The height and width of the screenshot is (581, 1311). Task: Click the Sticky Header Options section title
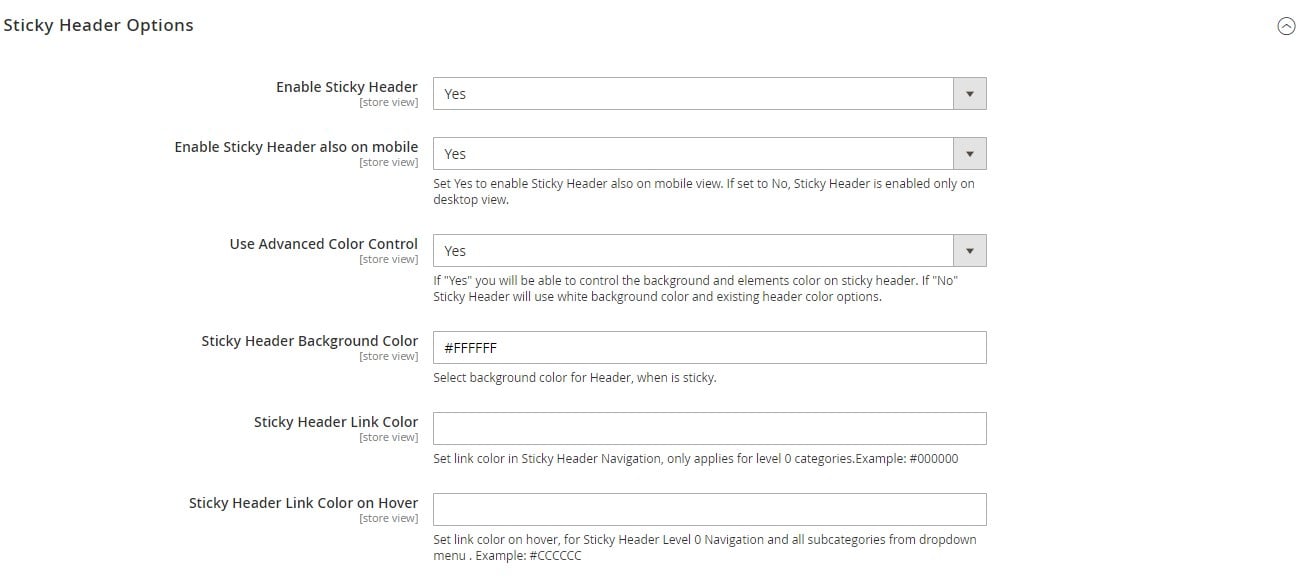98,26
